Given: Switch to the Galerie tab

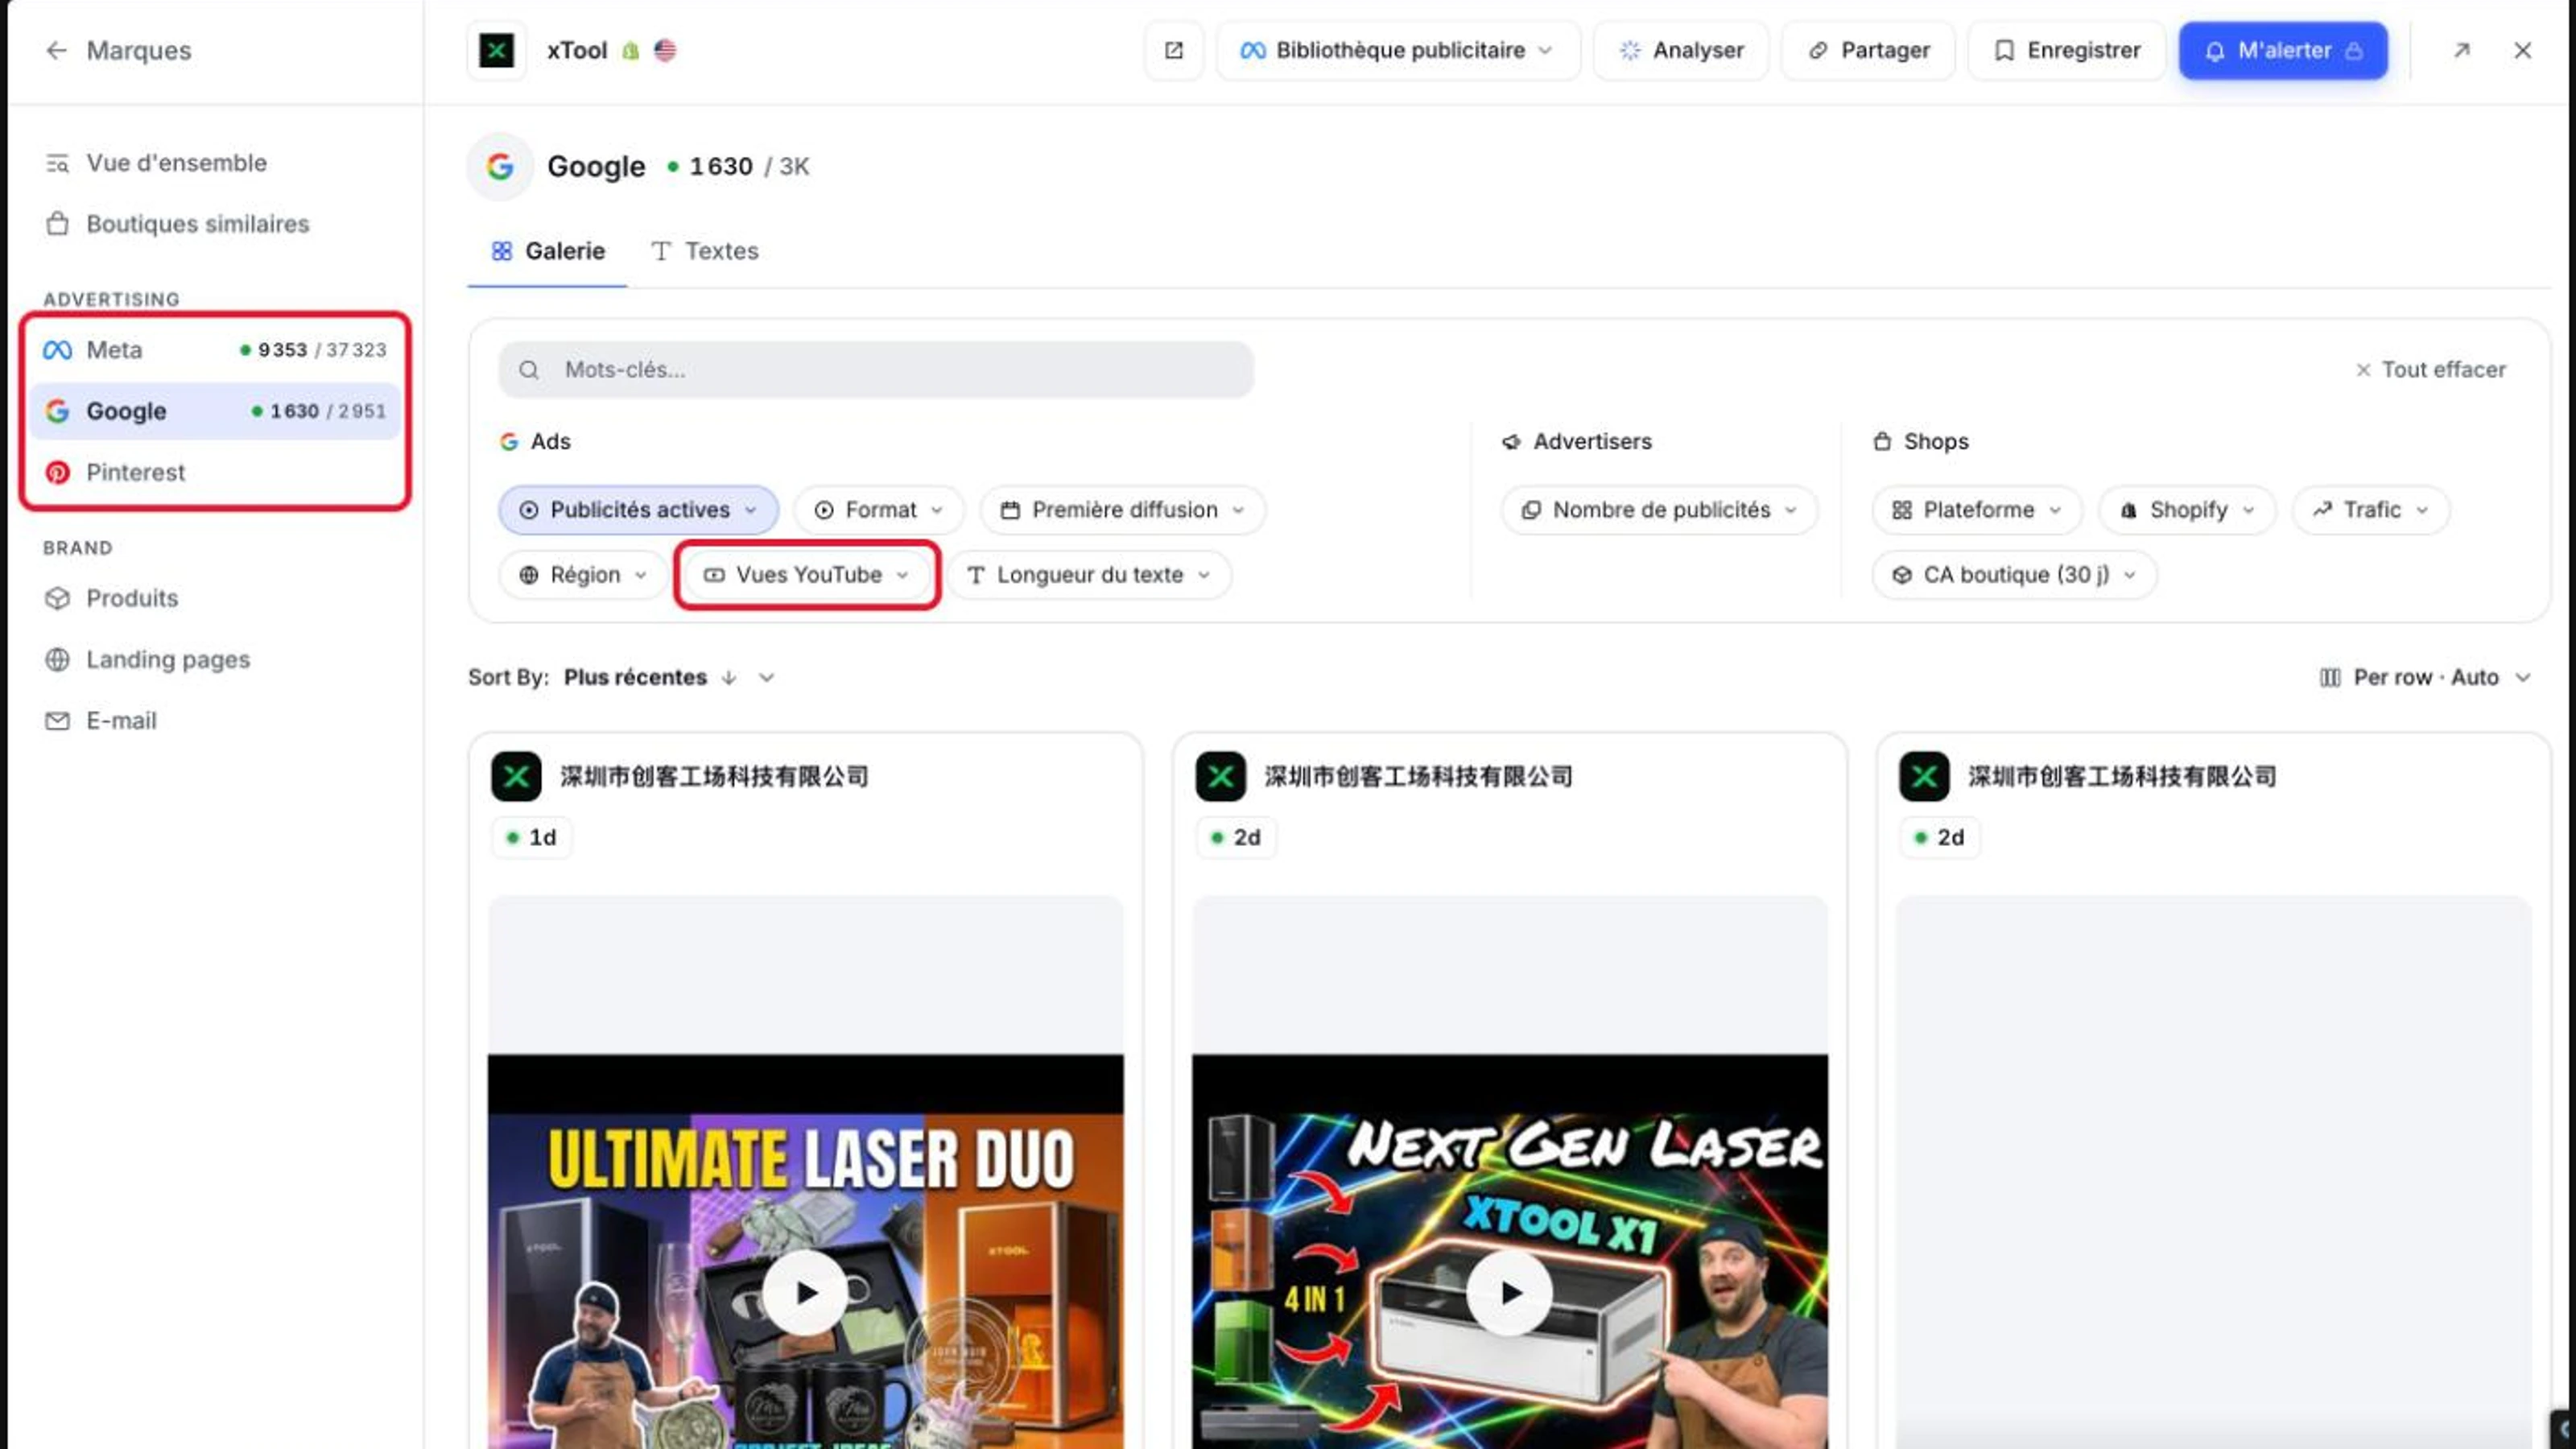Looking at the screenshot, I should pos(548,251).
